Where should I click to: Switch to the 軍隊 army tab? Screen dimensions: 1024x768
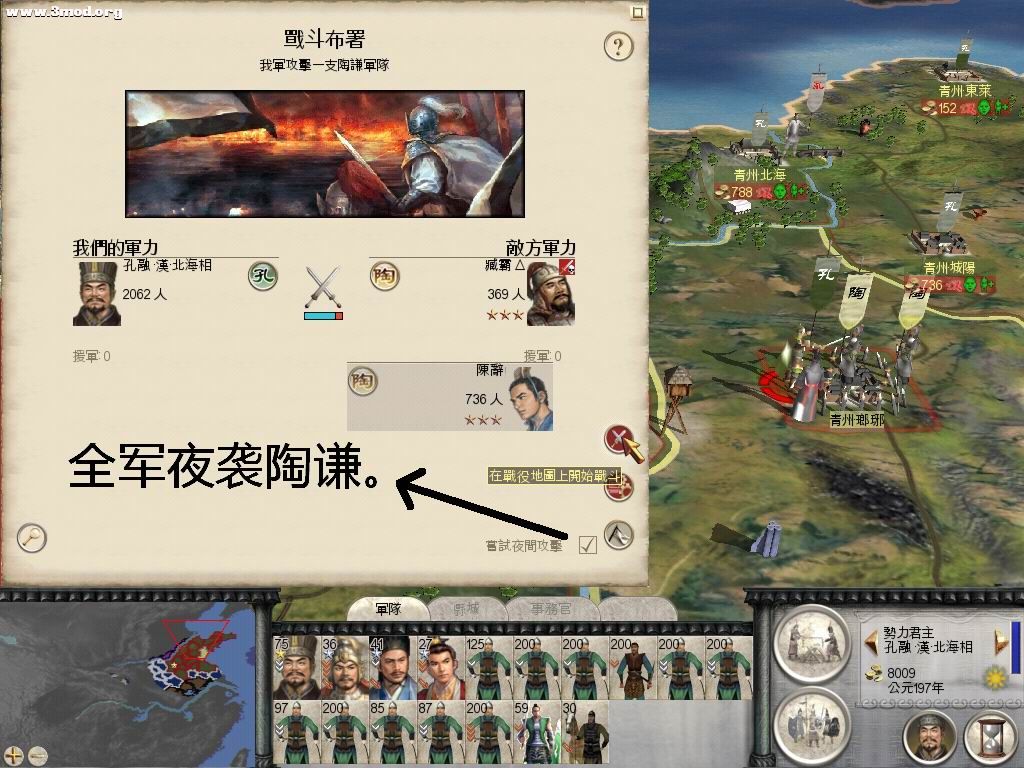pos(389,609)
